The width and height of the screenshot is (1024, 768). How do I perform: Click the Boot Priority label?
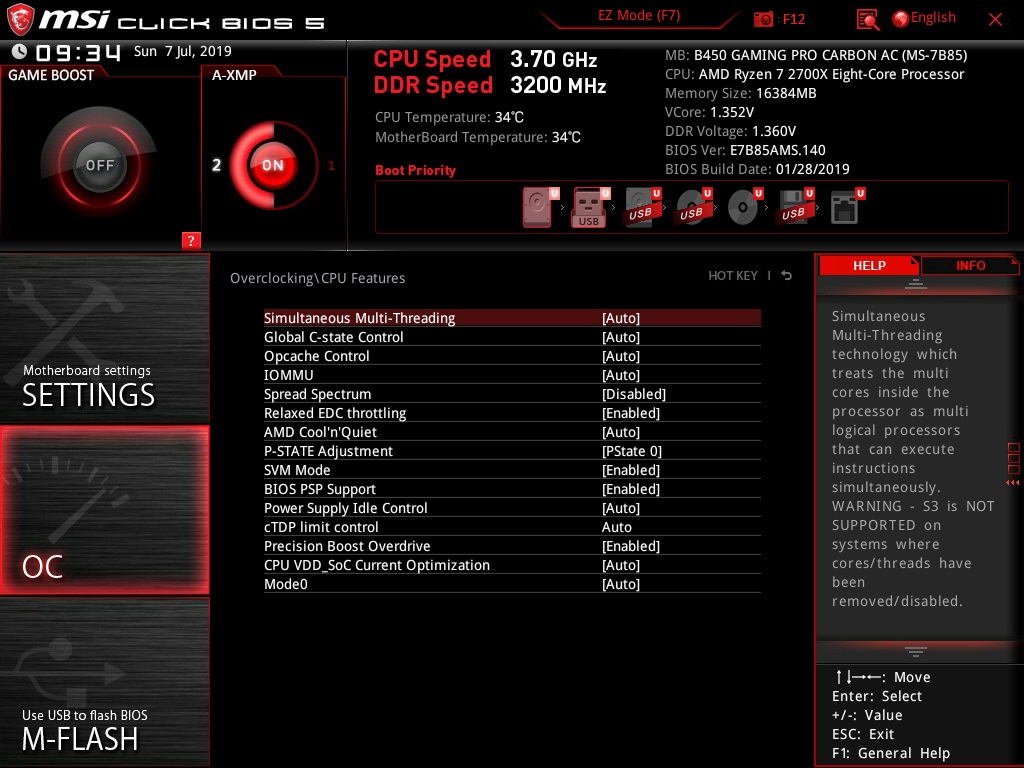415,170
